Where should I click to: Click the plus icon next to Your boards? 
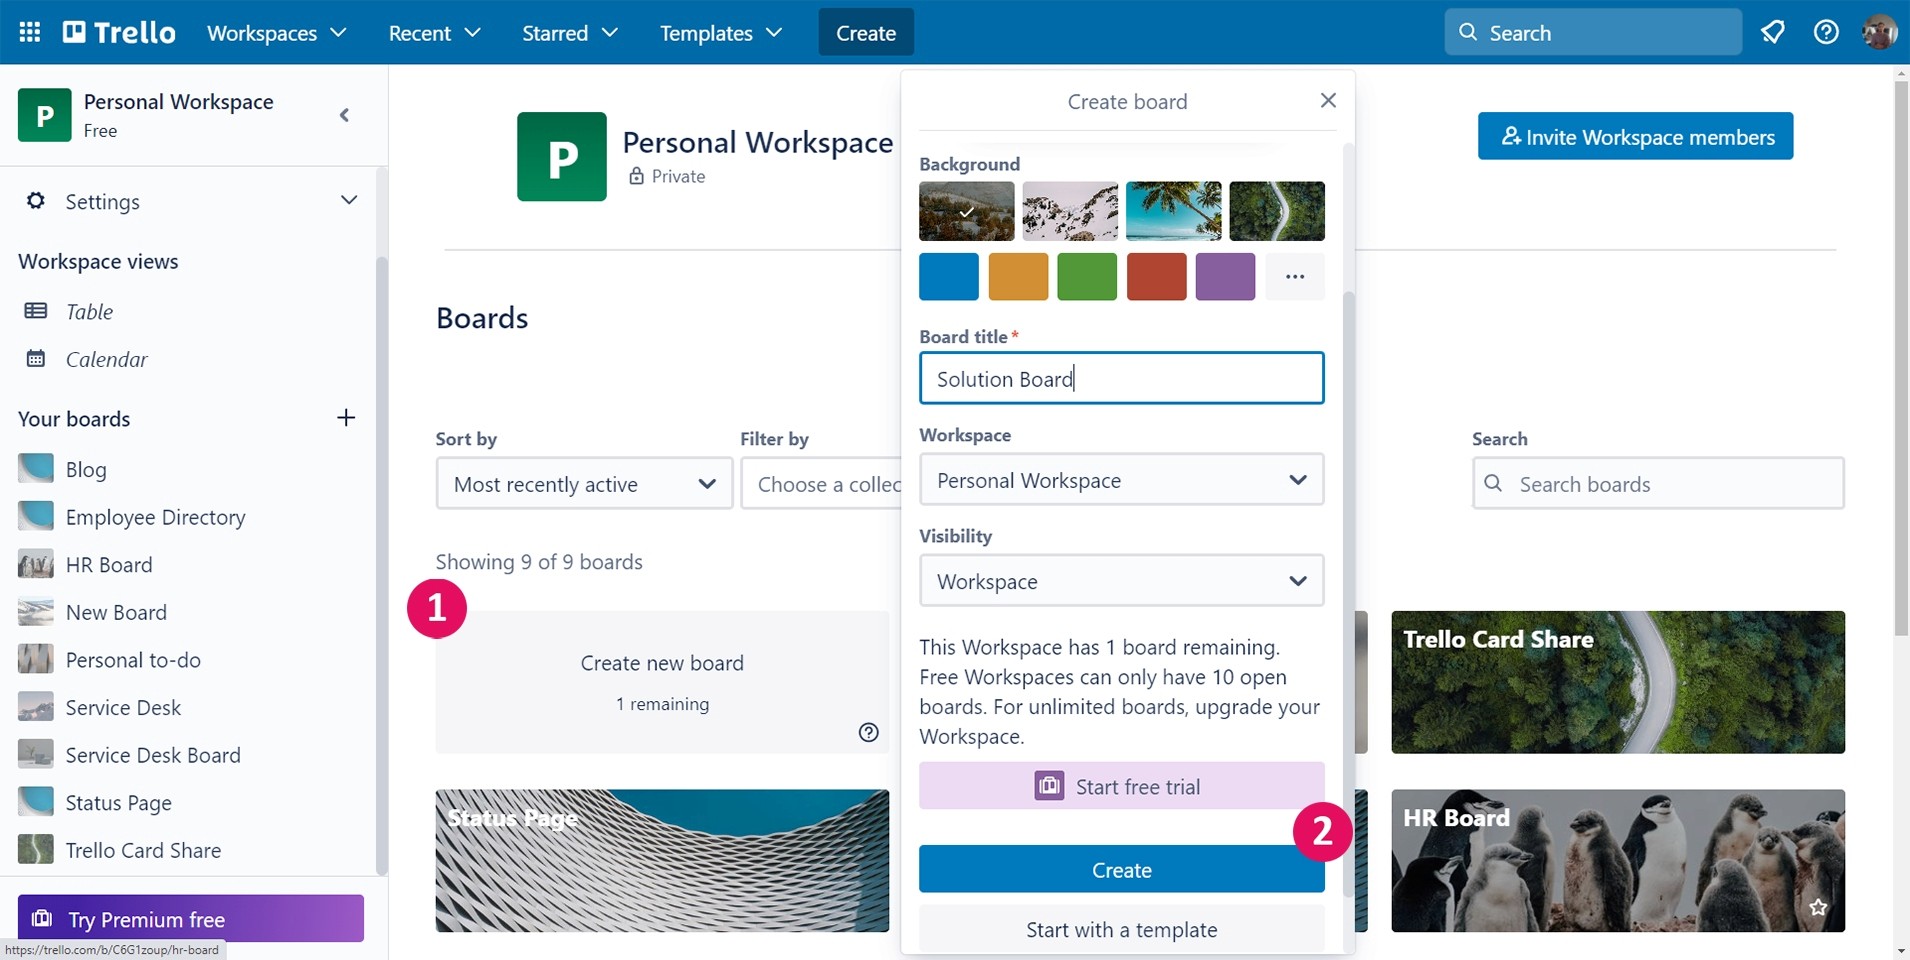(x=346, y=417)
